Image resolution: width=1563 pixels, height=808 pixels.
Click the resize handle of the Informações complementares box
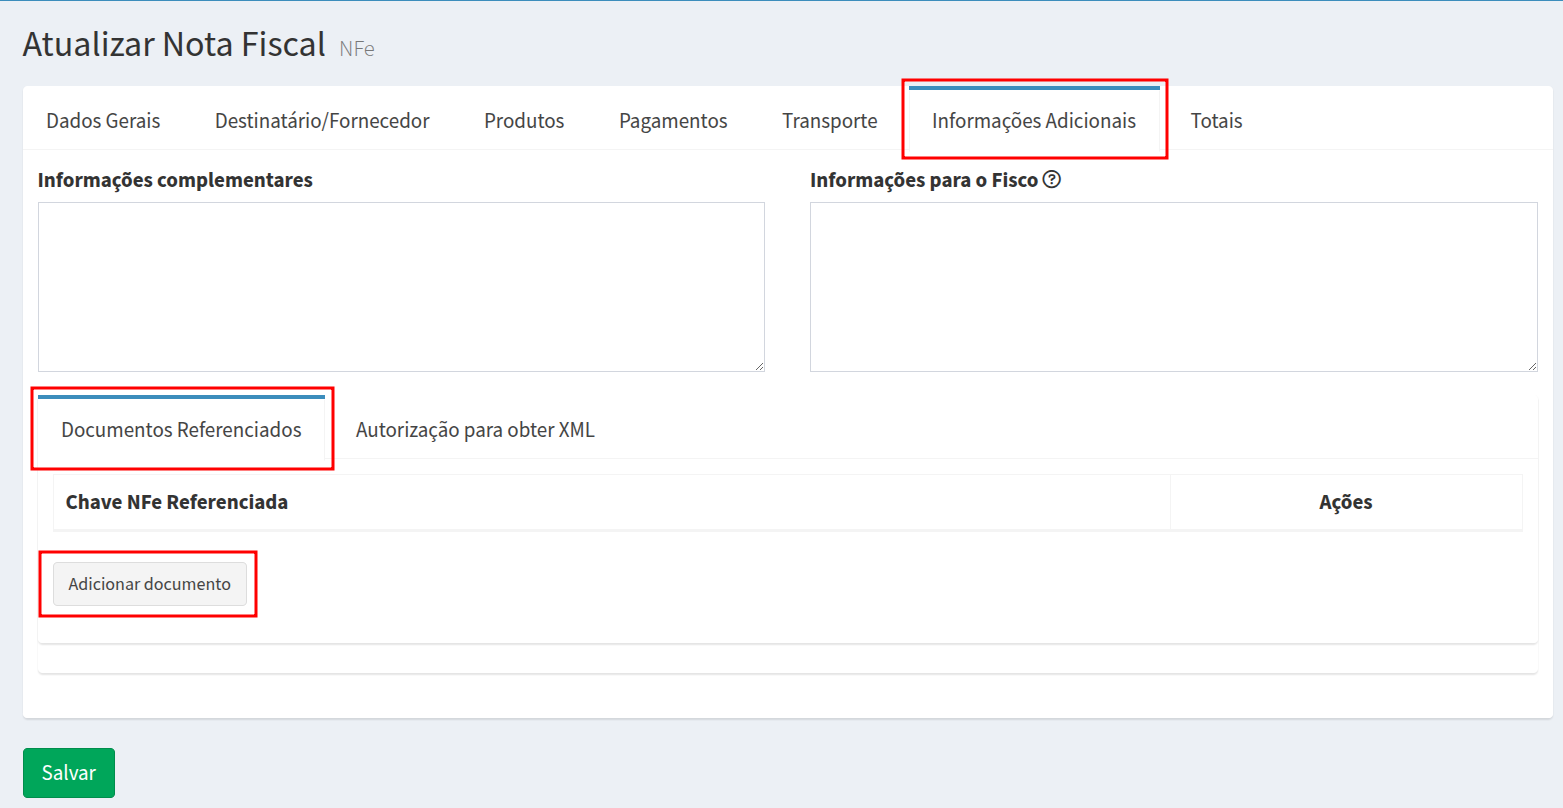(x=759, y=366)
